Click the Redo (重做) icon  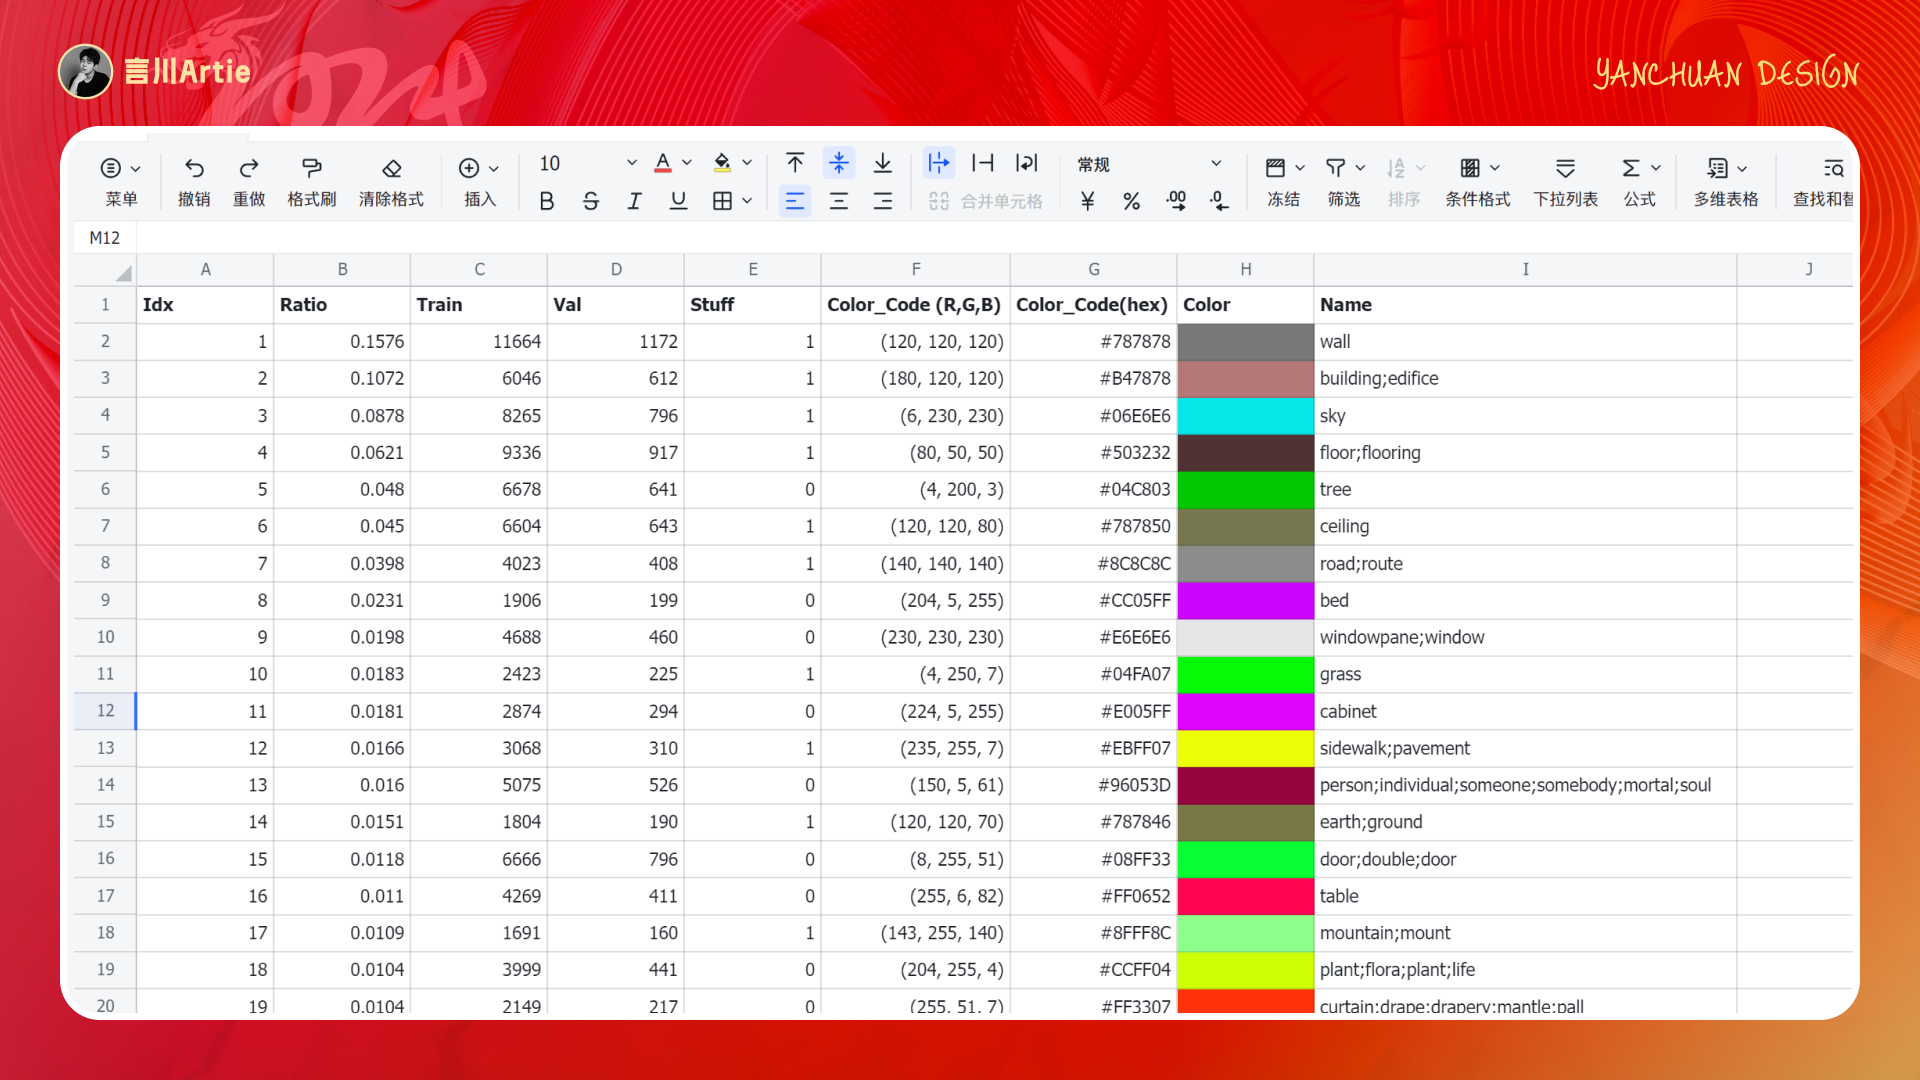(x=249, y=168)
